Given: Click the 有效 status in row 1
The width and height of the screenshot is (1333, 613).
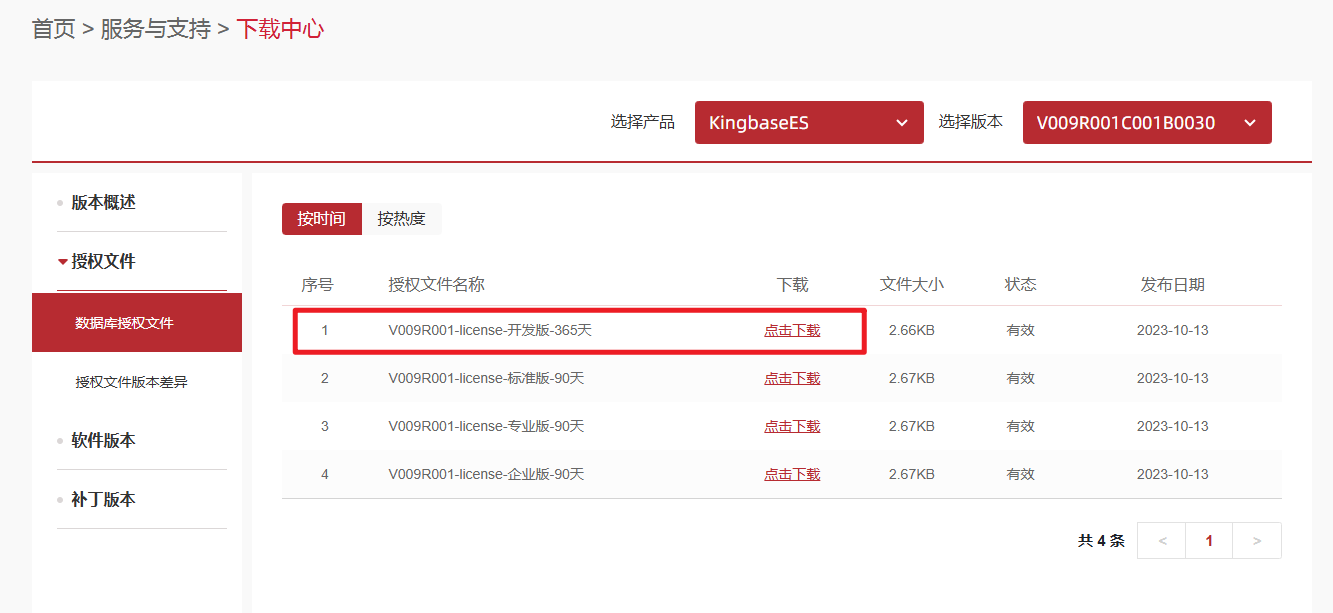Looking at the screenshot, I should tap(1020, 330).
